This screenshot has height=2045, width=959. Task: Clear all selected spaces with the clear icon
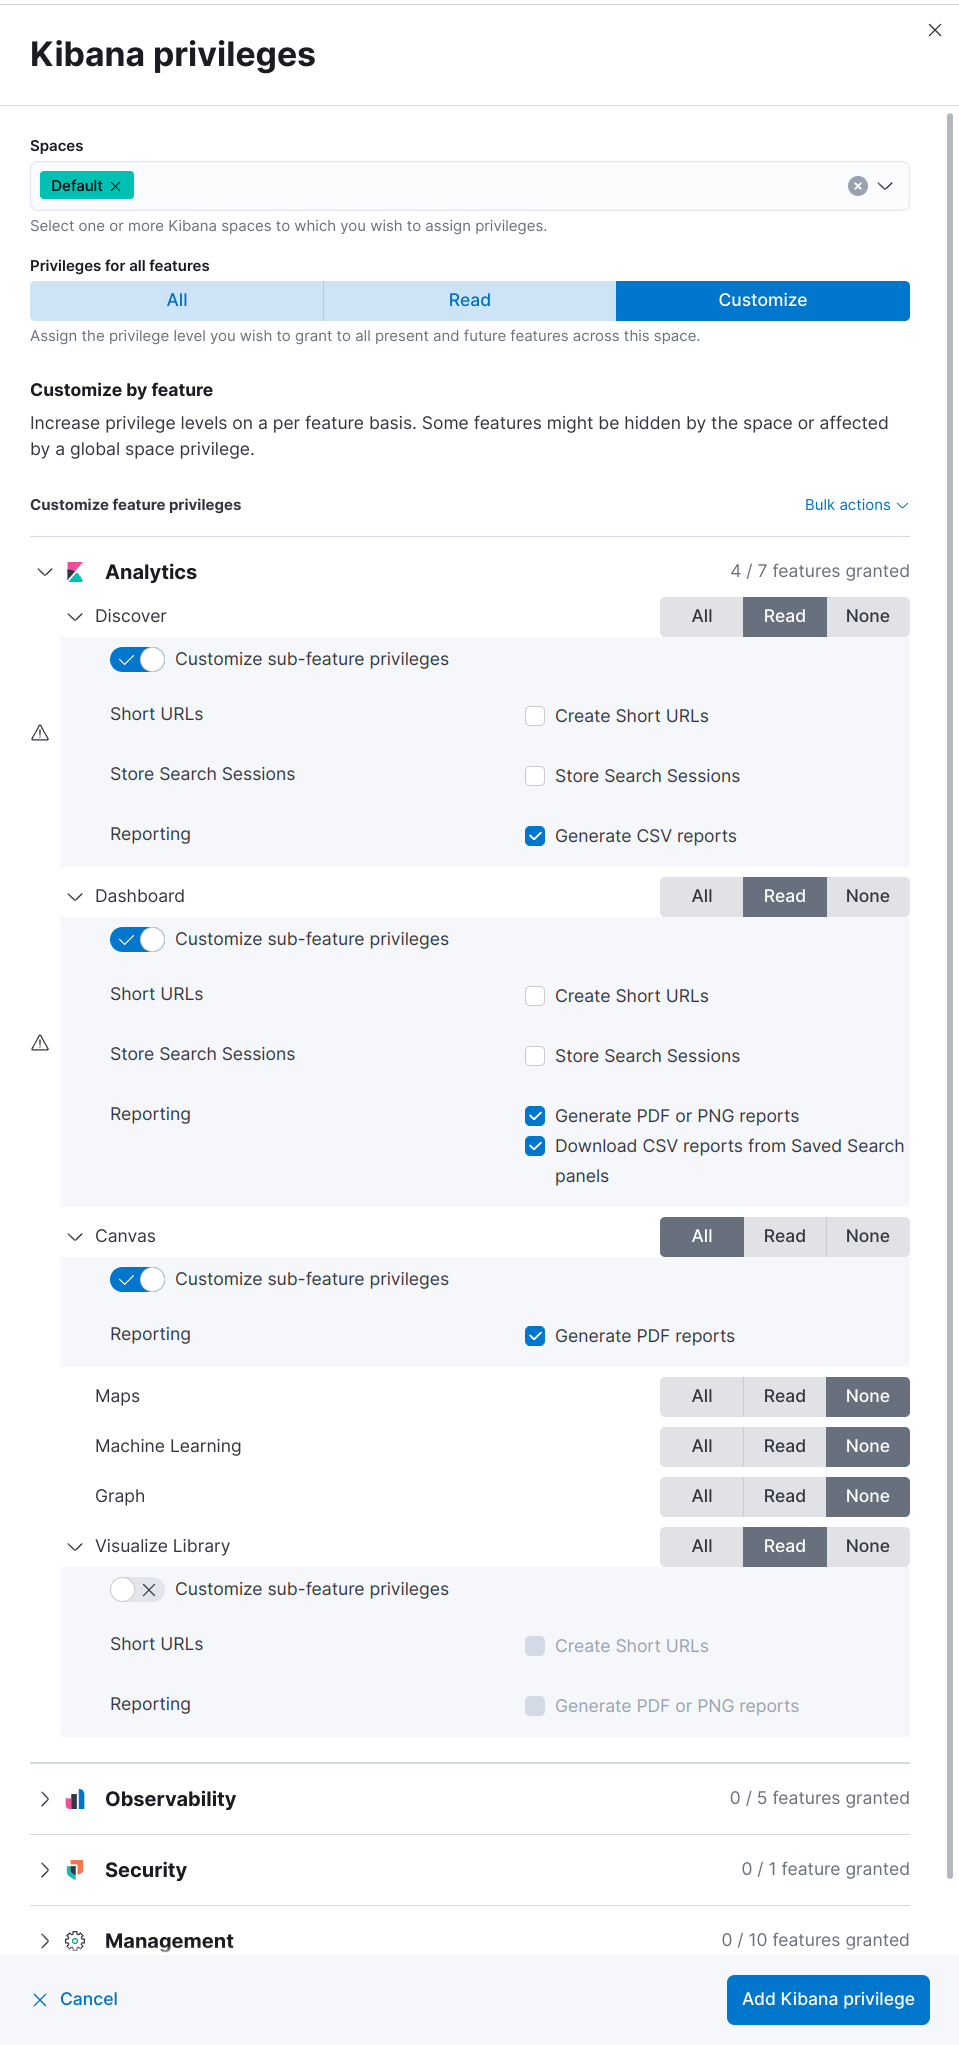click(856, 185)
